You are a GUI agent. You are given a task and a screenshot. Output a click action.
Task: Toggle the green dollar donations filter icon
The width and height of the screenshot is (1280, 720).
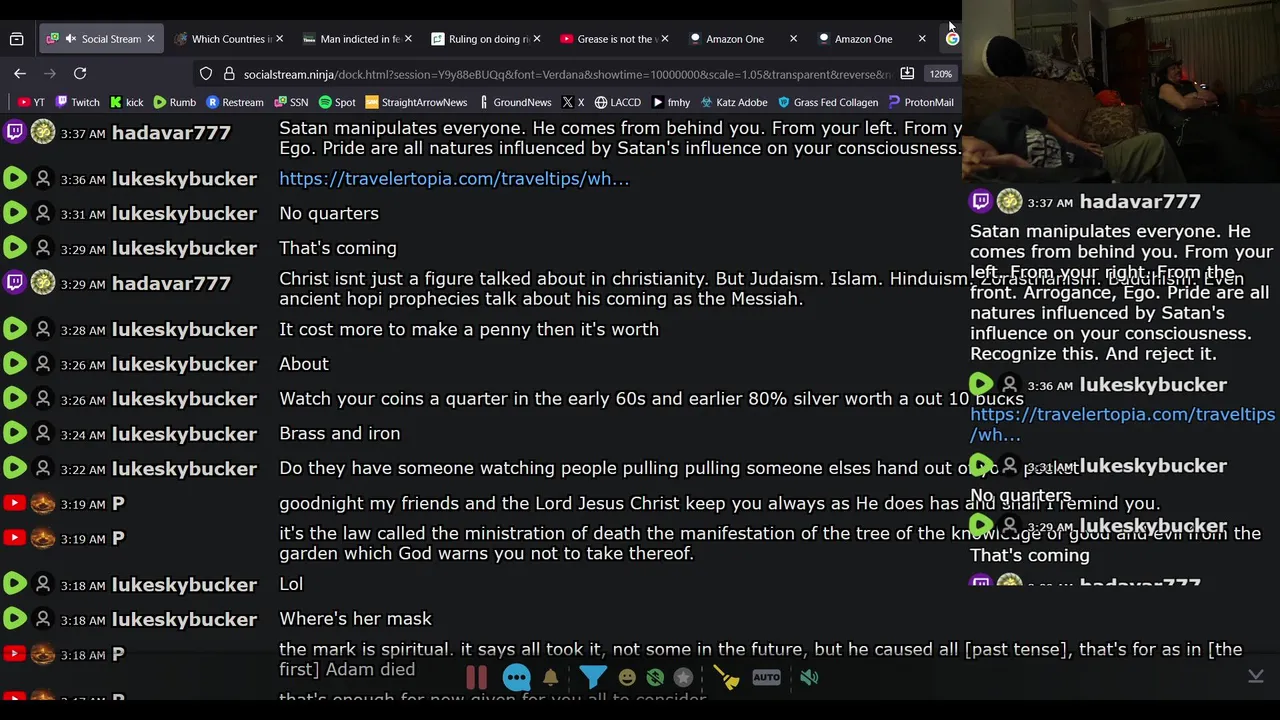click(655, 677)
